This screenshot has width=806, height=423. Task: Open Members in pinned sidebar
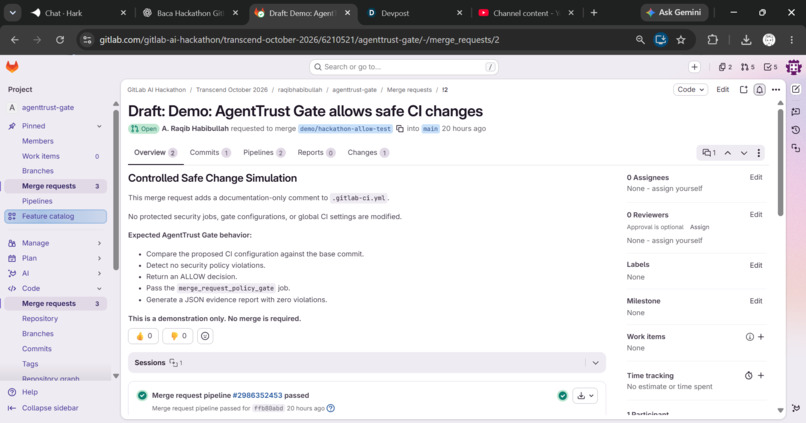(x=38, y=141)
